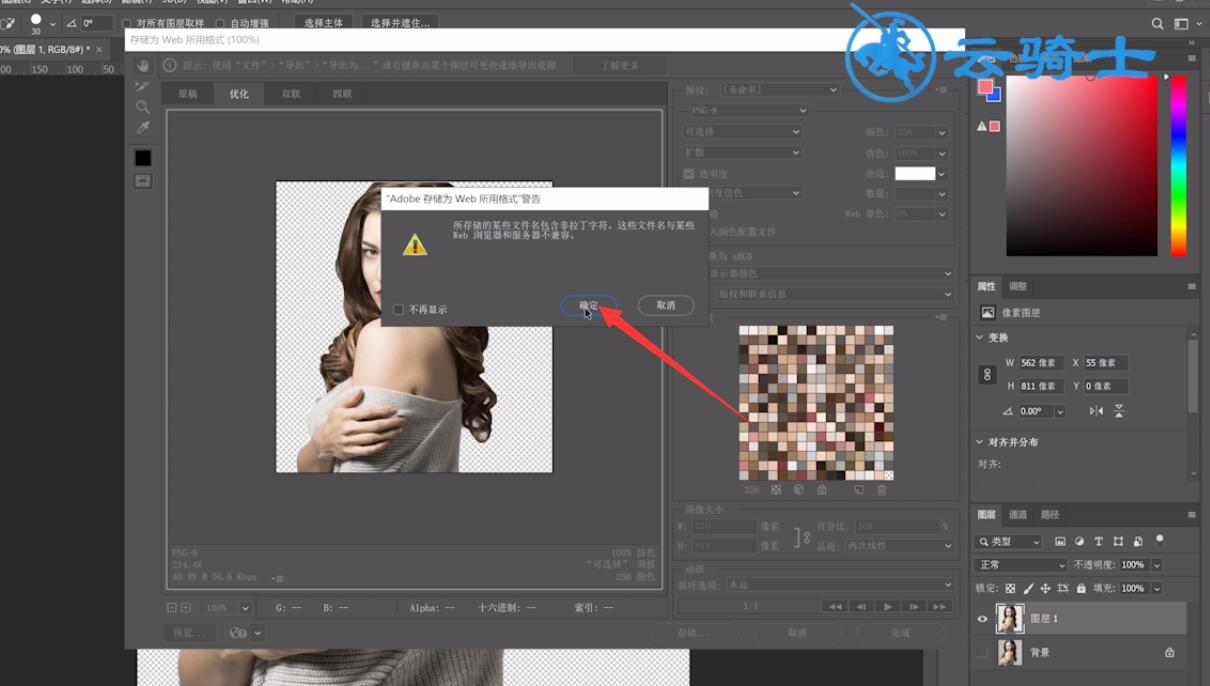
Task: Click the 存储 button in Save for Web
Action: [x=695, y=633]
